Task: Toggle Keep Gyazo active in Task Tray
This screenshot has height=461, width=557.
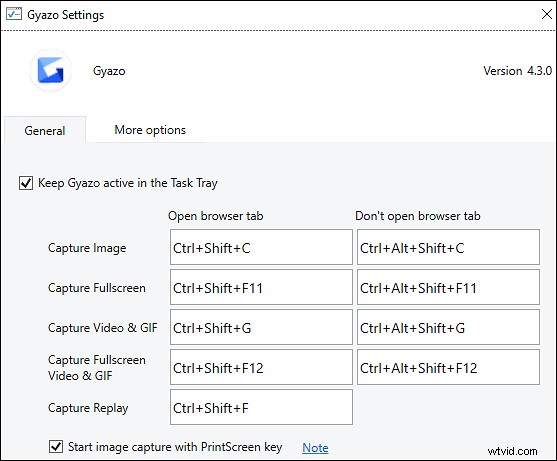Action: click(x=26, y=183)
